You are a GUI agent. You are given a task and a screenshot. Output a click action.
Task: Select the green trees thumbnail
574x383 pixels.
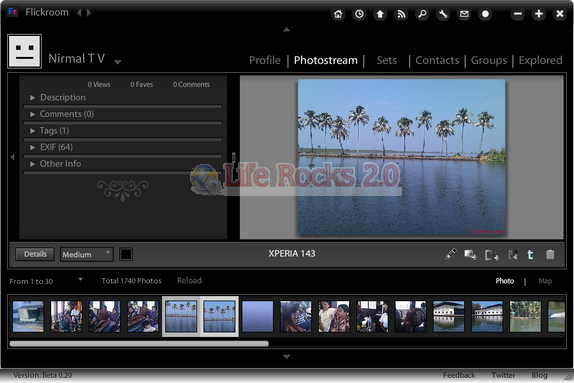(x=525, y=317)
